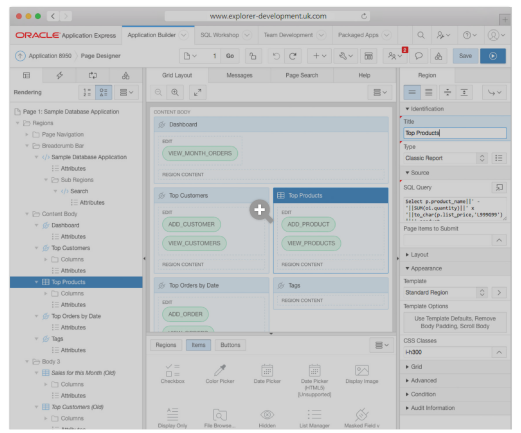This screenshot has height=433, width=521.
Task: Open Team Development tab dropdown arrow
Action: (x=321, y=35)
